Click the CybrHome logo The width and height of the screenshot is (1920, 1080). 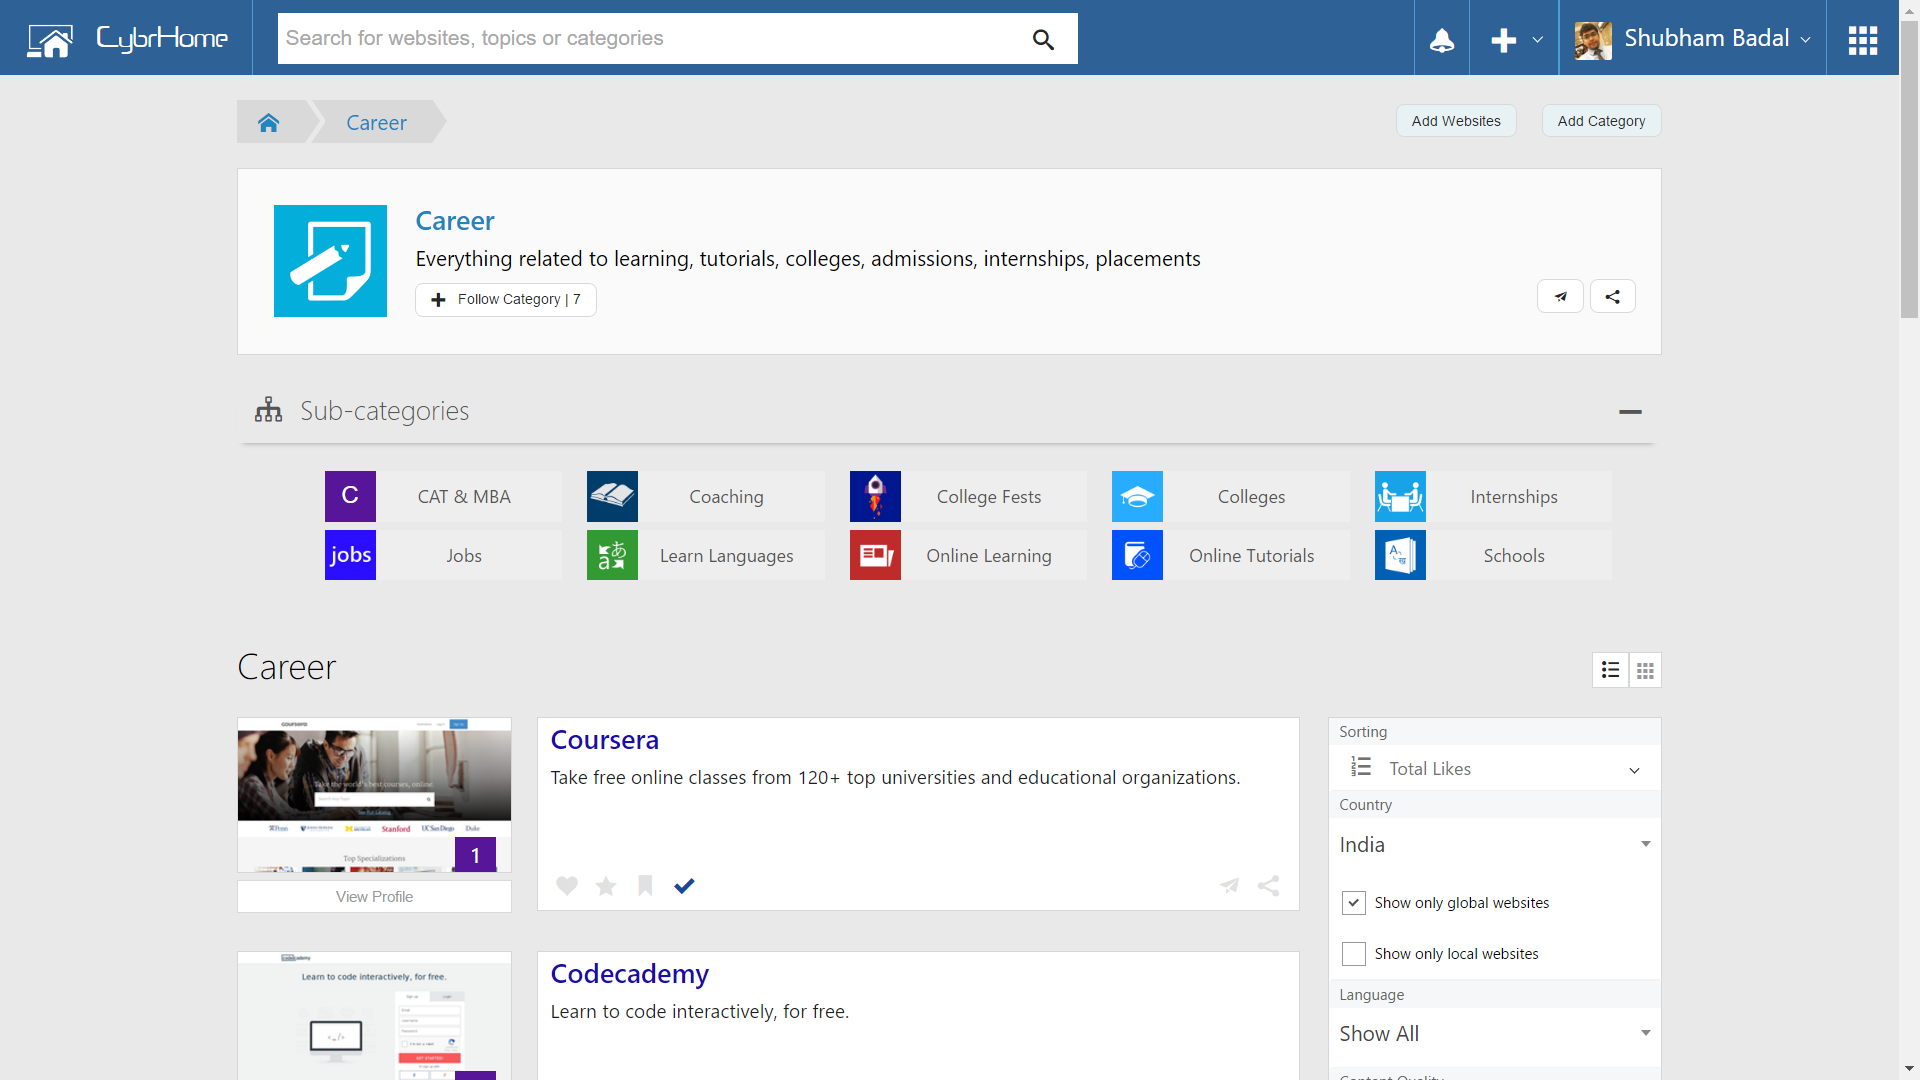click(x=127, y=39)
